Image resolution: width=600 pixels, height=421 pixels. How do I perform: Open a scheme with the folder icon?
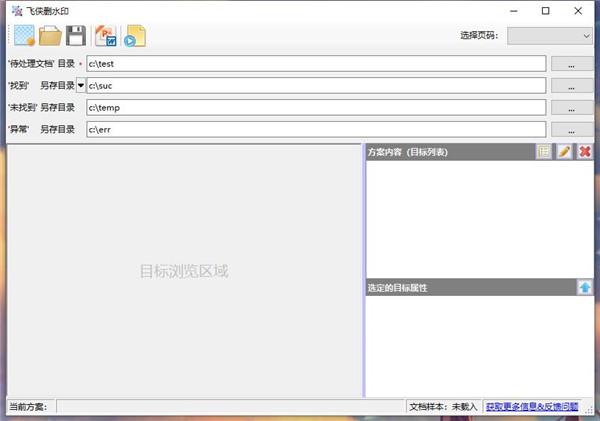coord(50,36)
